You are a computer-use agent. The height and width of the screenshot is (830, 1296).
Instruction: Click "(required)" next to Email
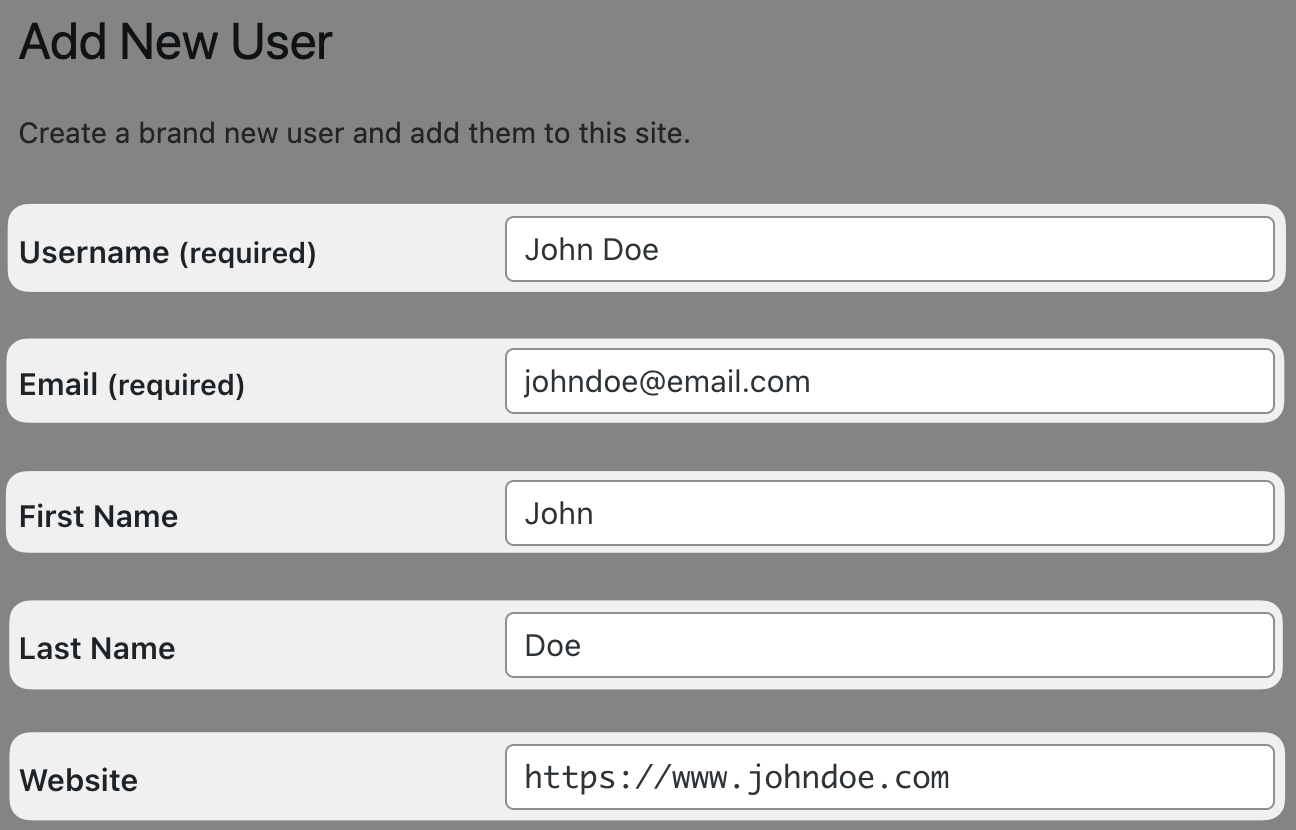coord(176,385)
